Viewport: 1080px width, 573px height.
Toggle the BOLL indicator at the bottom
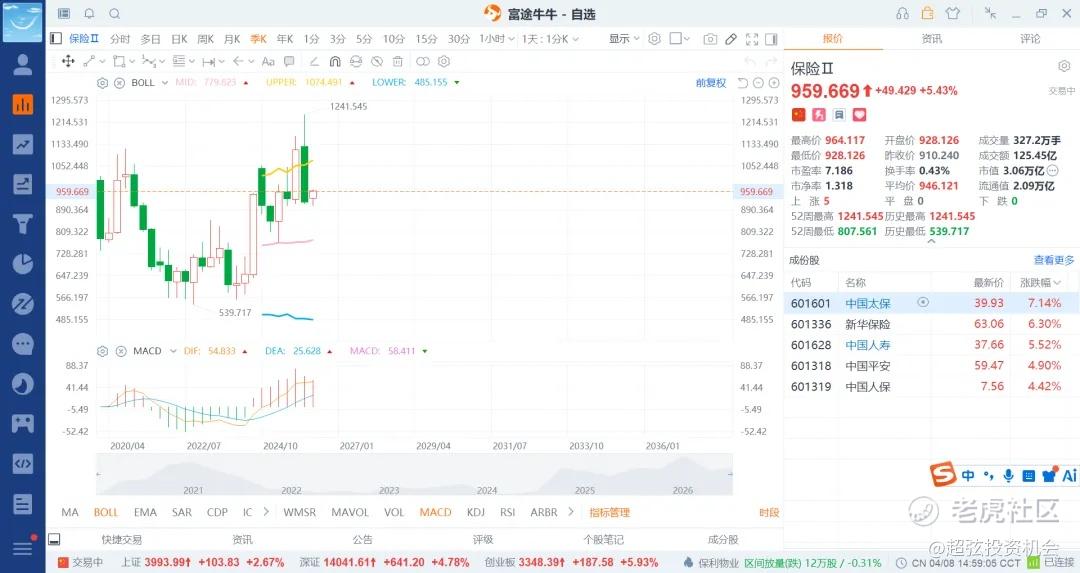106,512
